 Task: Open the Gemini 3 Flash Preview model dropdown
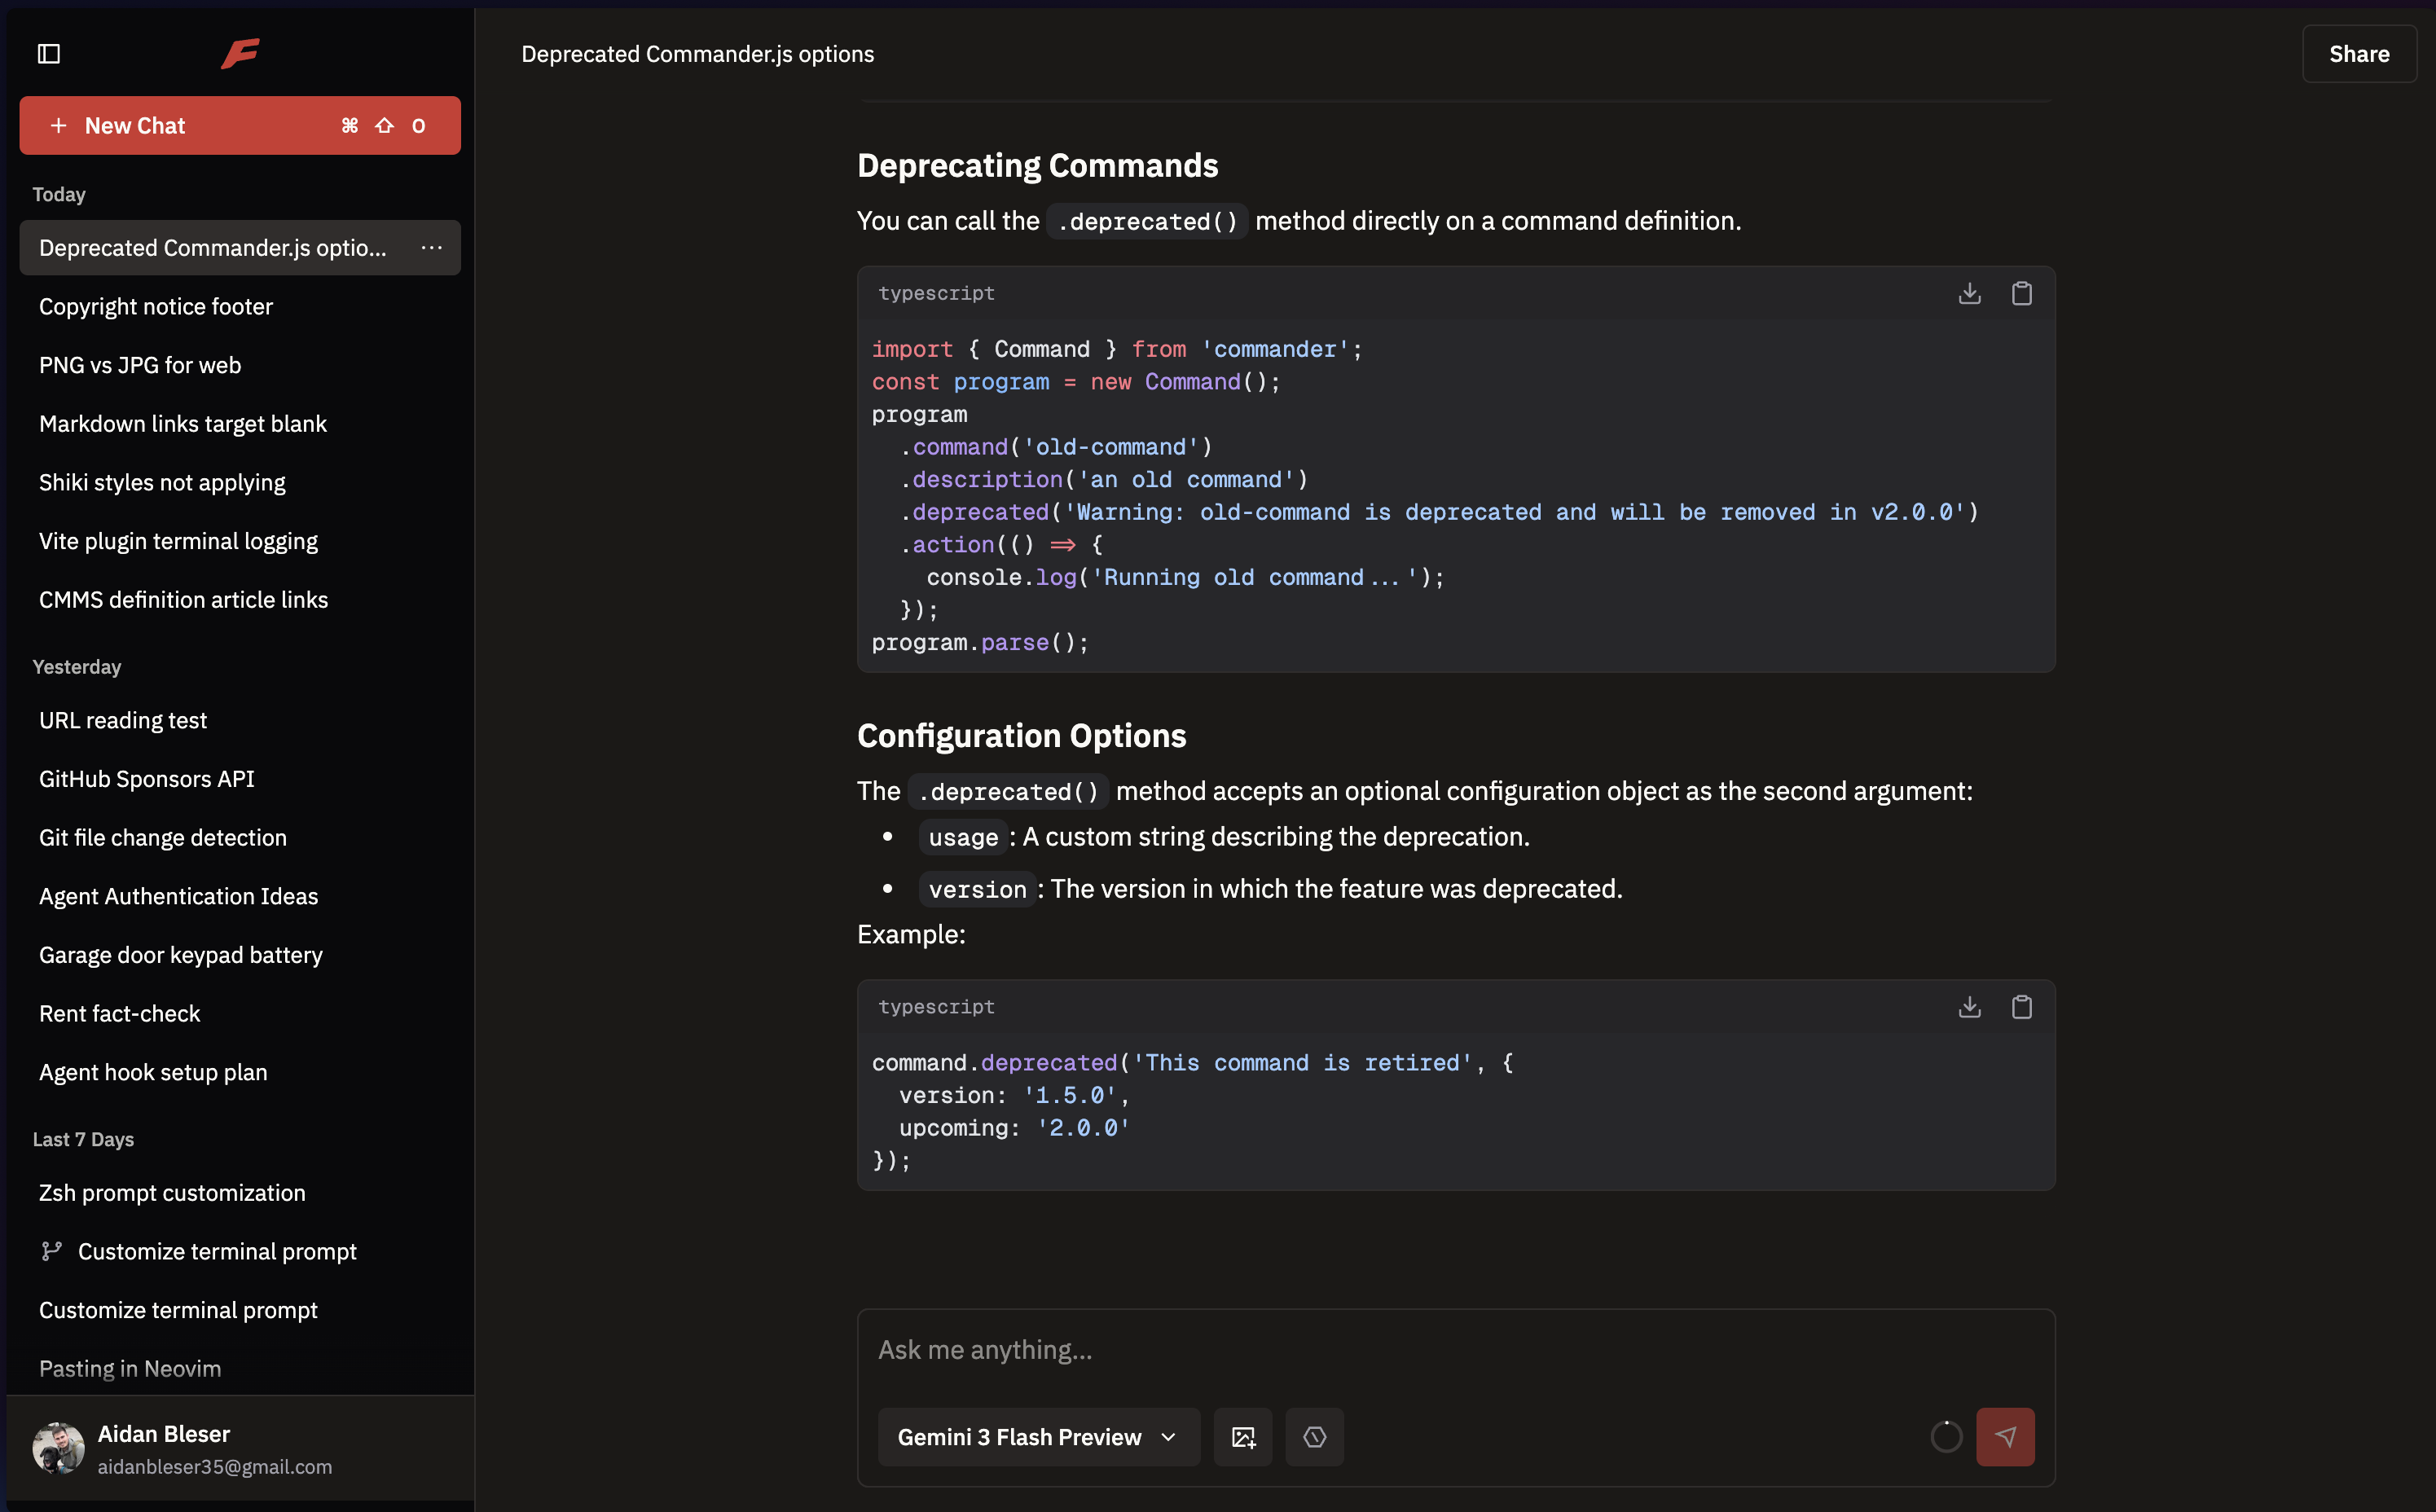click(x=1038, y=1437)
